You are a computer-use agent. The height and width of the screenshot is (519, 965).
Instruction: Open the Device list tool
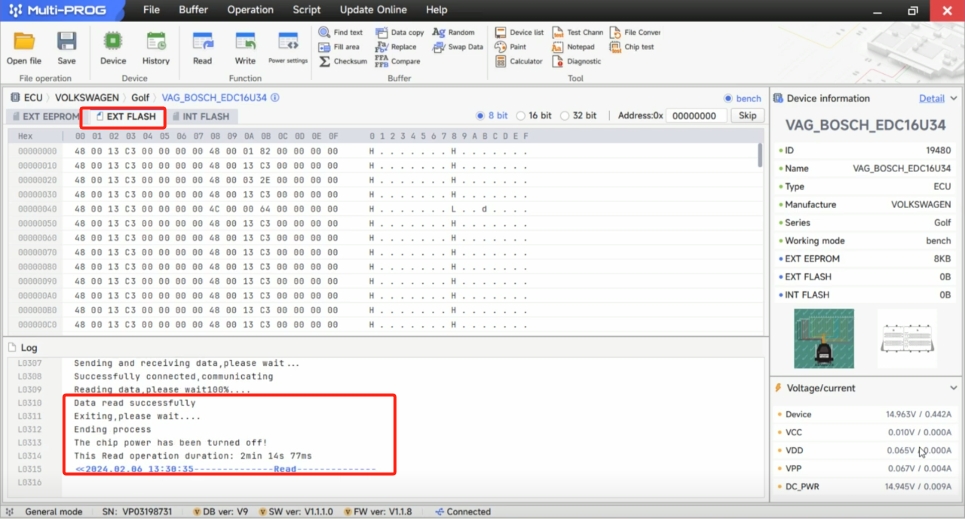(519, 32)
